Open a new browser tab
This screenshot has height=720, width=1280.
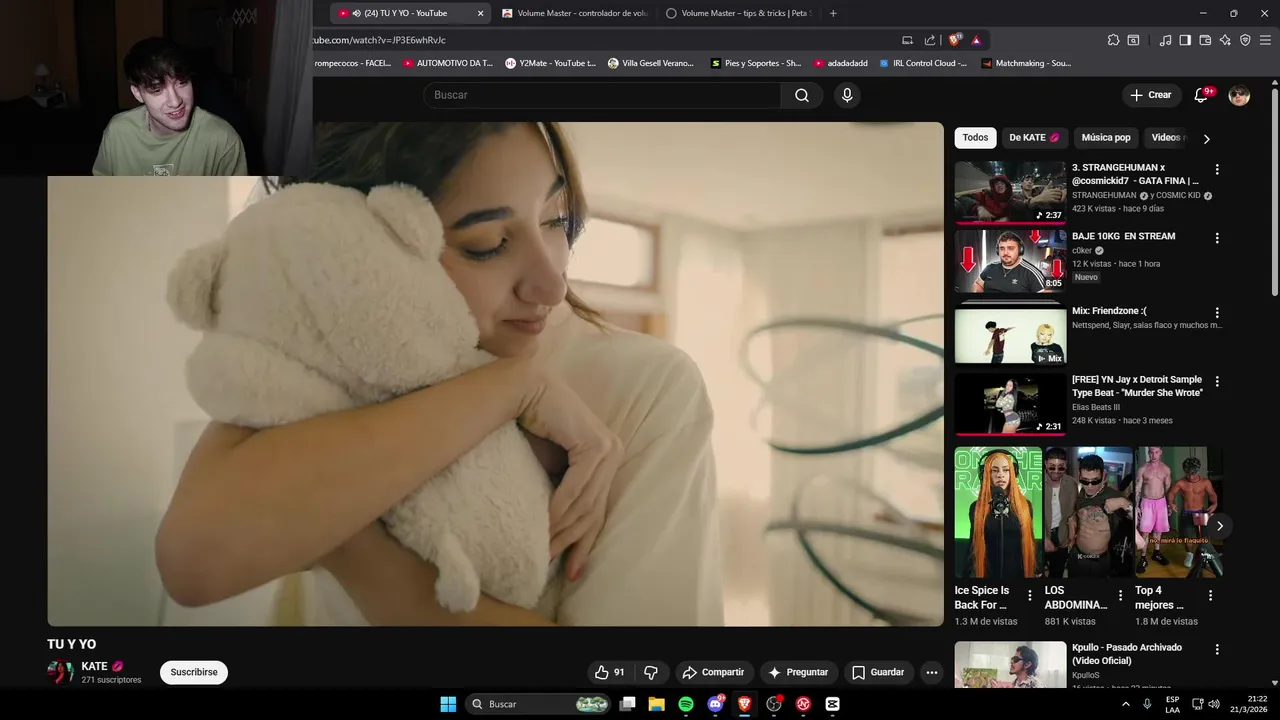833,13
